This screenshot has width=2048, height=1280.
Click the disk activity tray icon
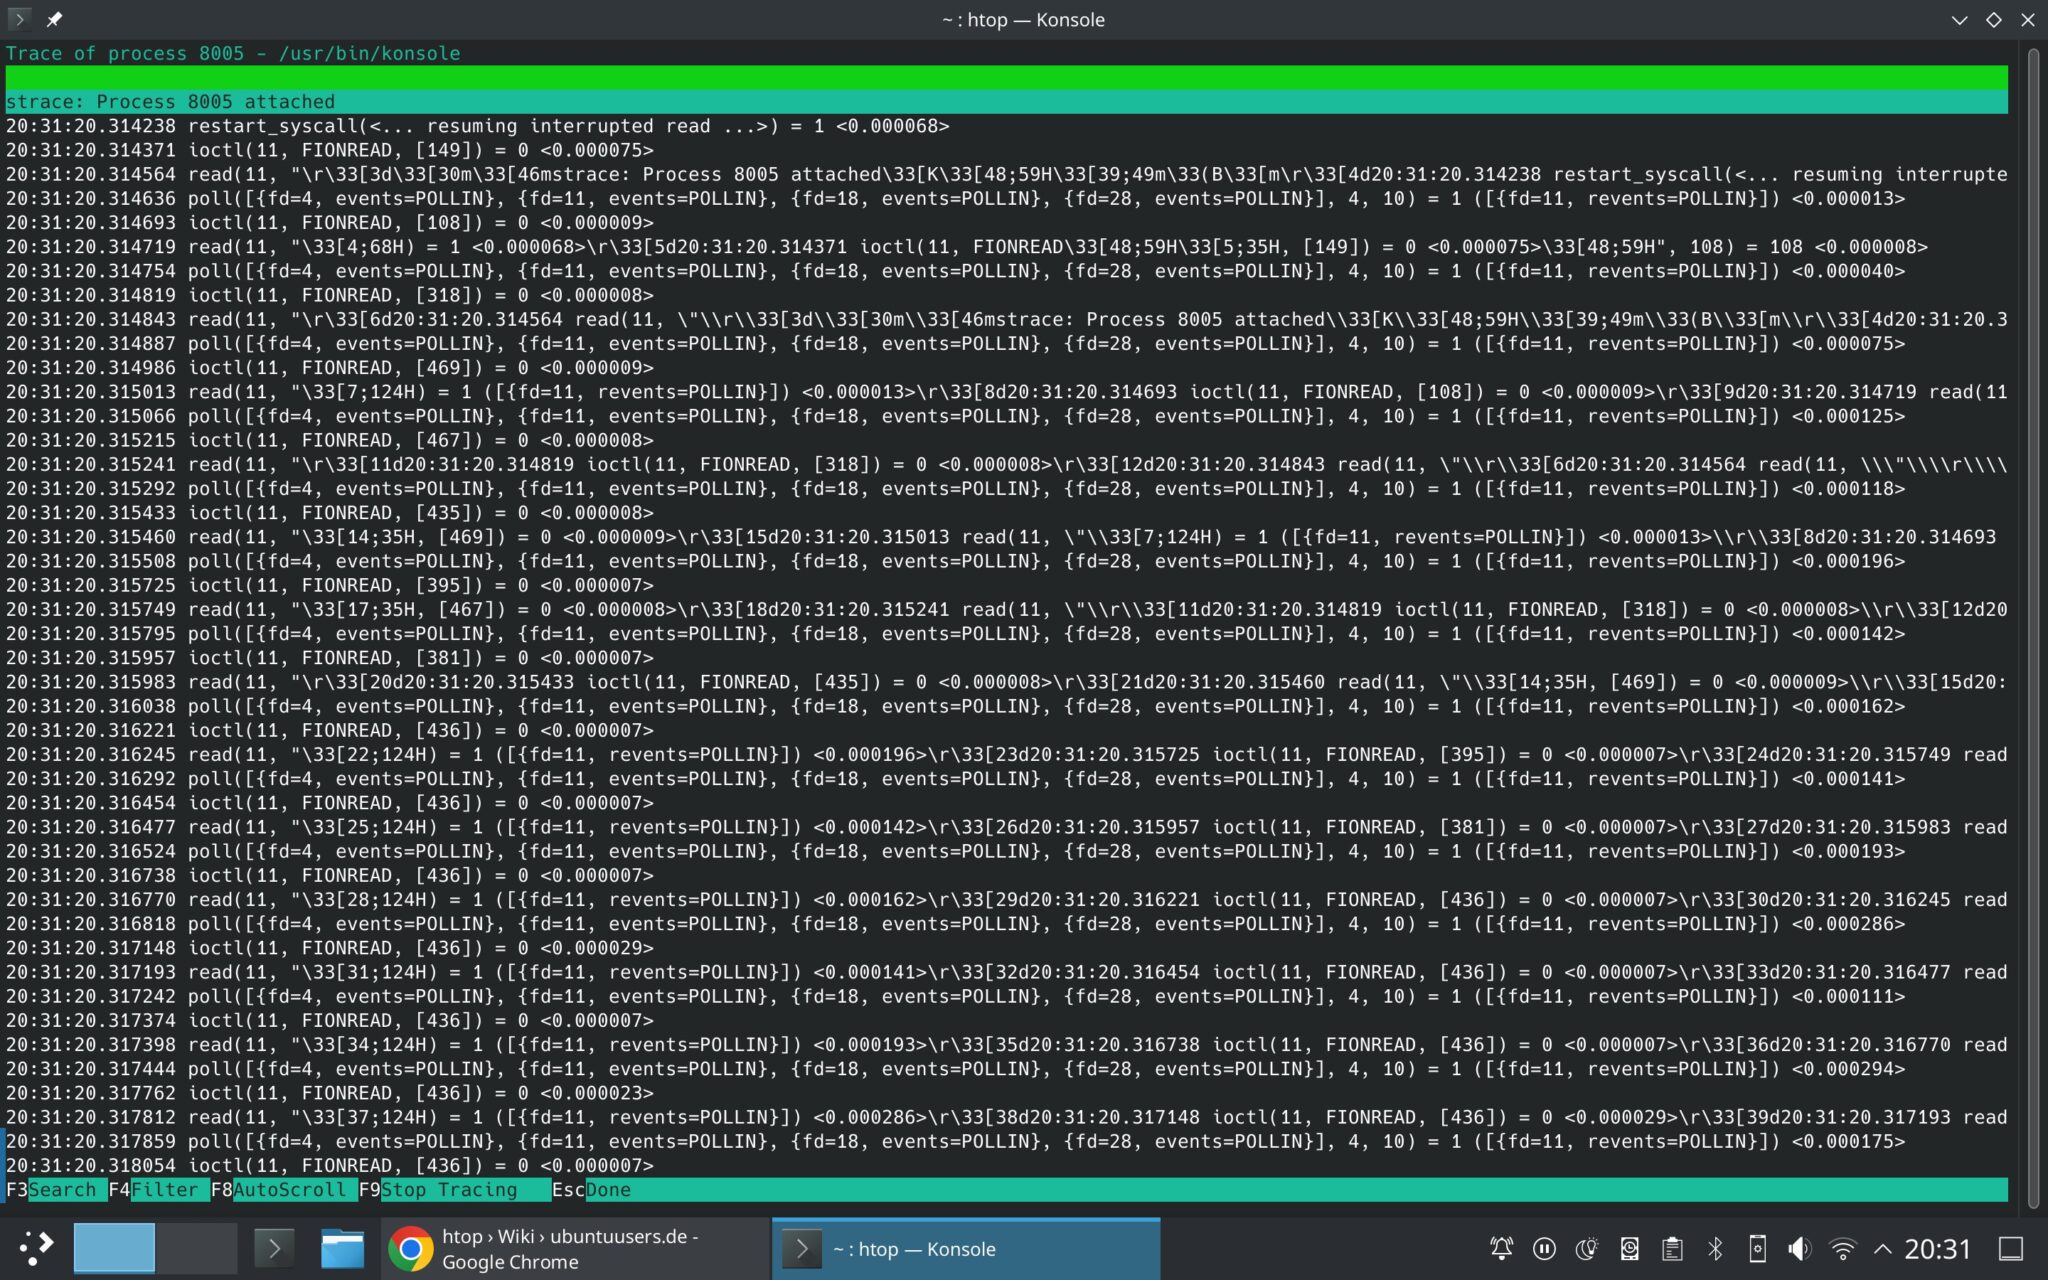click(x=1630, y=1248)
